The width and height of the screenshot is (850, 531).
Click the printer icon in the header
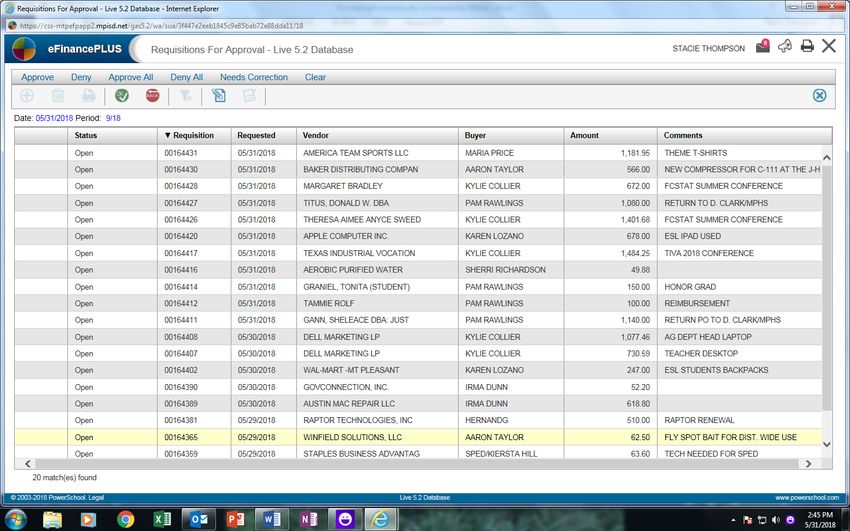pyautogui.click(x=807, y=46)
